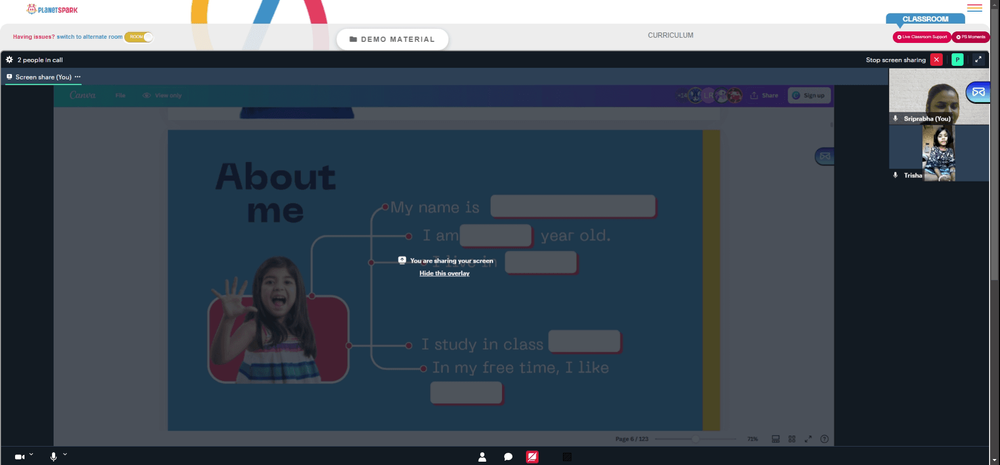Screen dimensions: 1000x465
Task: Click Trisha's video thumbnail
Action: (939, 153)
